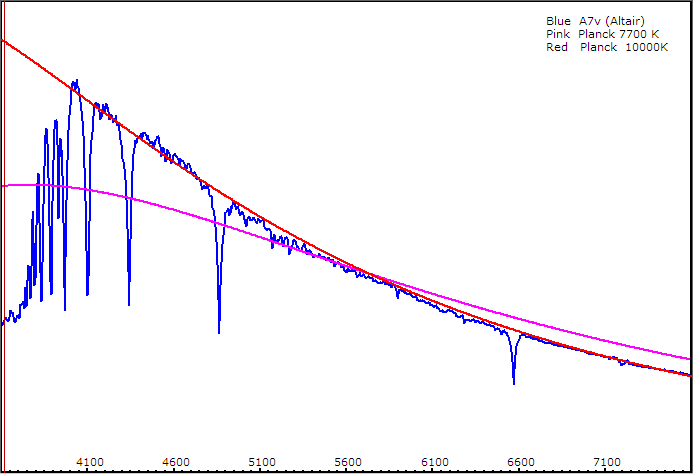Image resolution: width=693 pixels, height=474 pixels.
Task: Mark the deep absorption line before 5100
Action: click(219, 331)
